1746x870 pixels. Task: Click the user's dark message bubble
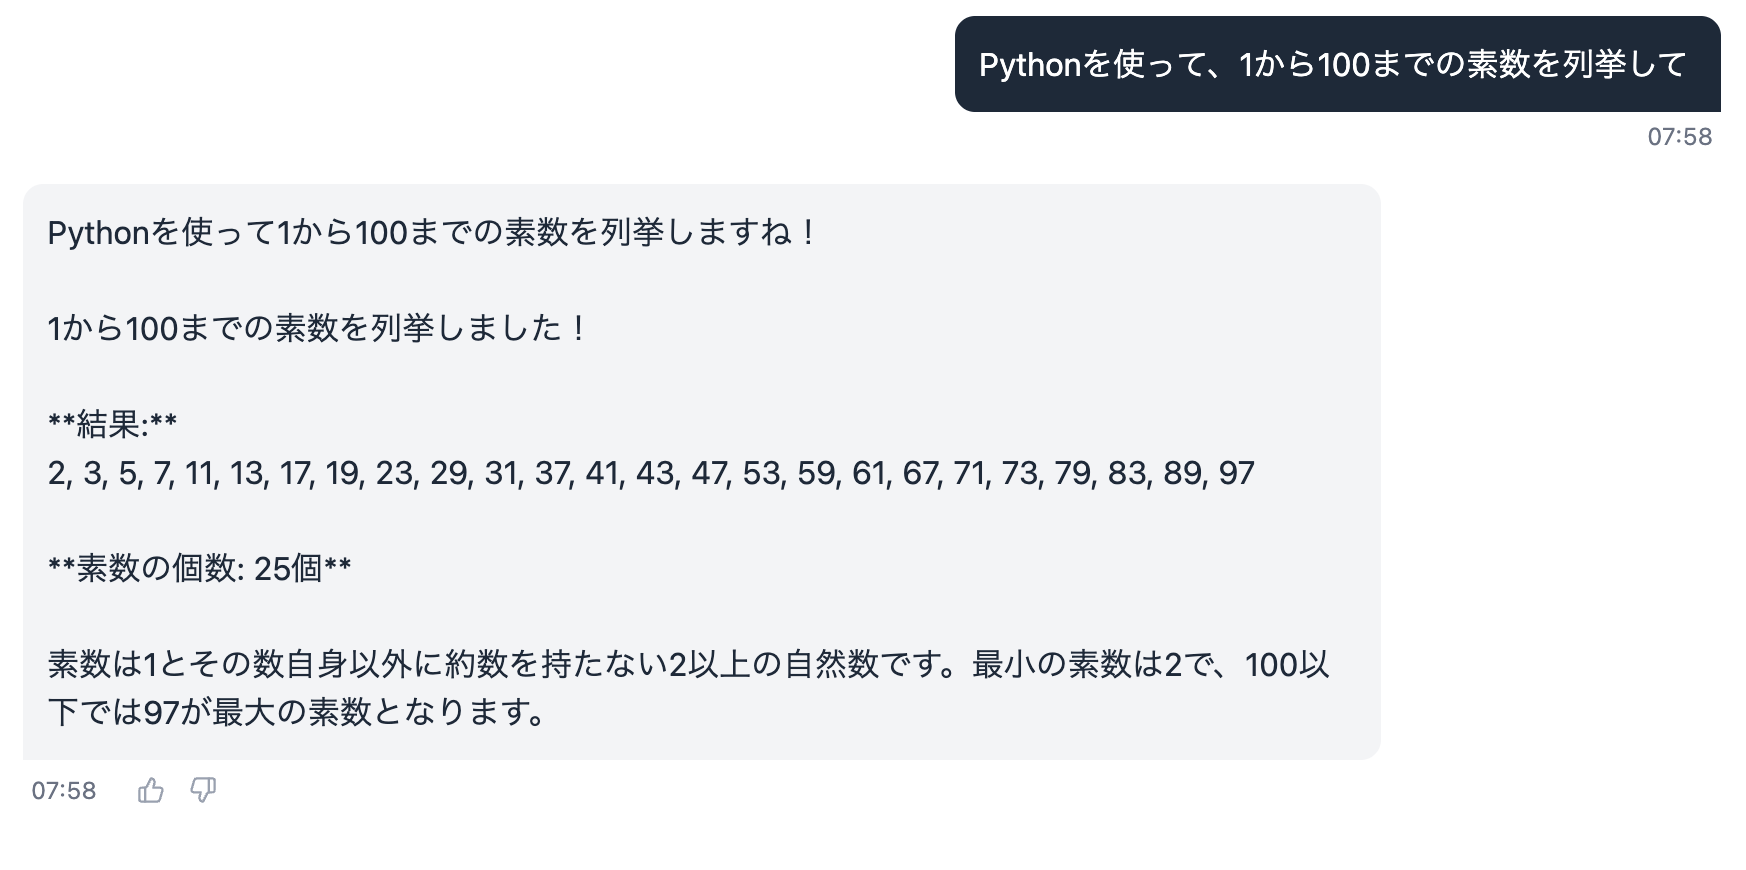(1336, 64)
